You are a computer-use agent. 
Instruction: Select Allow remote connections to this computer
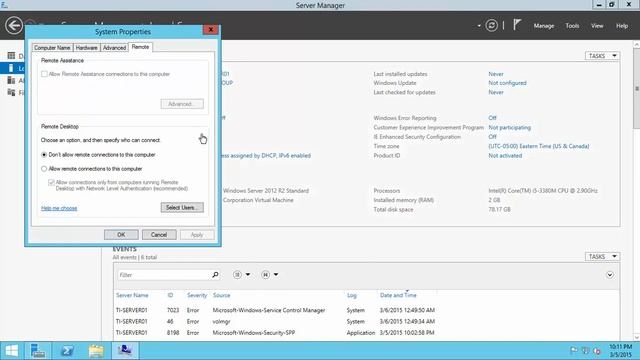[x=44, y=169]
